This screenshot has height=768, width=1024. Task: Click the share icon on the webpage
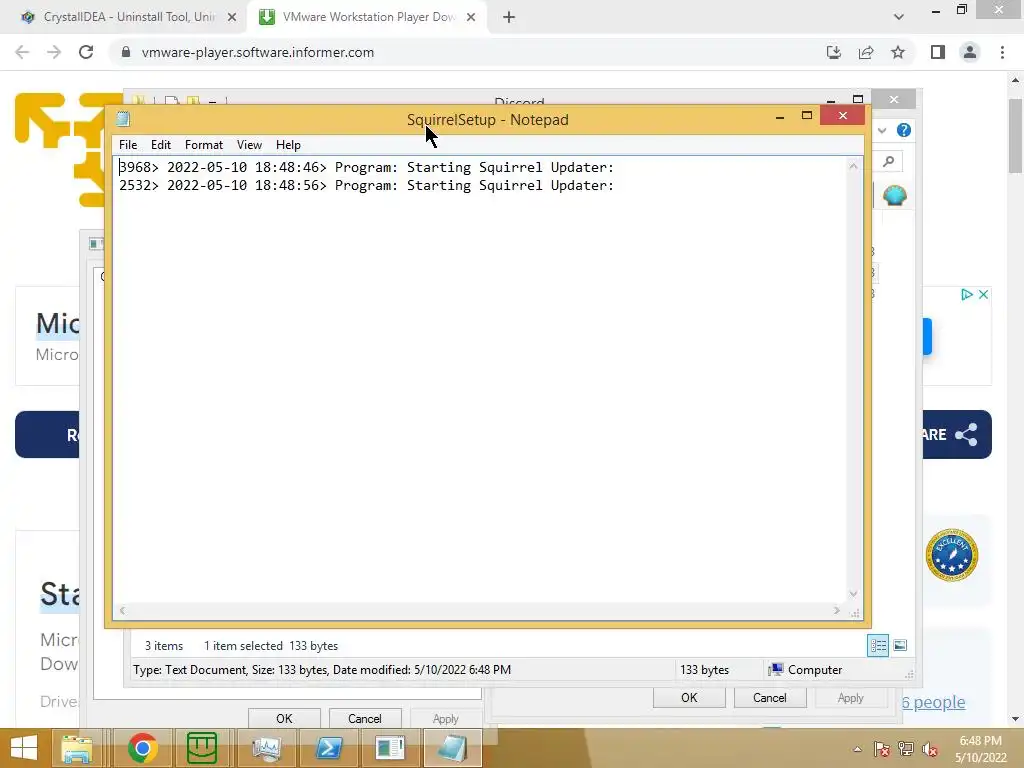tap(967, 435)
